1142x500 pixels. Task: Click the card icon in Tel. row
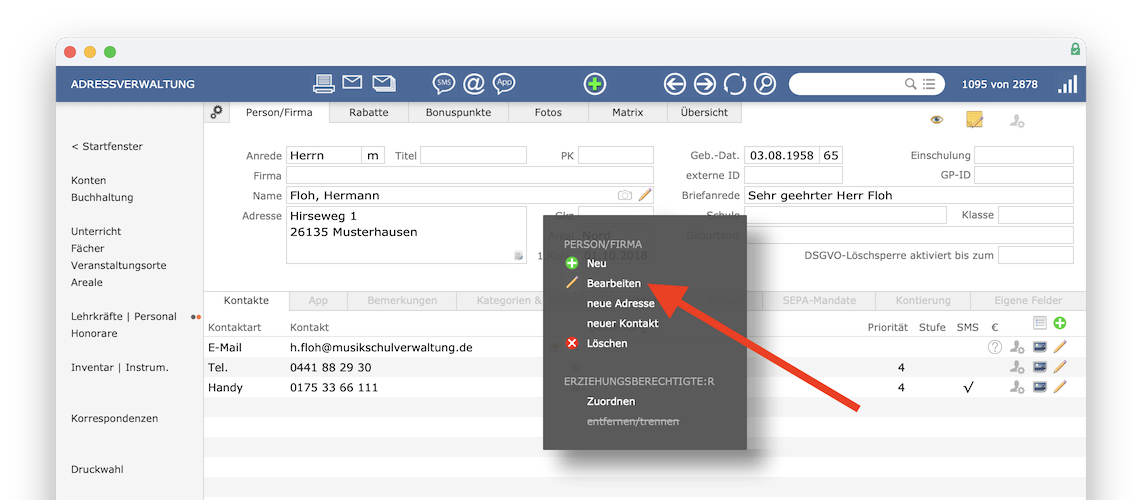click(x=1040, y=368)
